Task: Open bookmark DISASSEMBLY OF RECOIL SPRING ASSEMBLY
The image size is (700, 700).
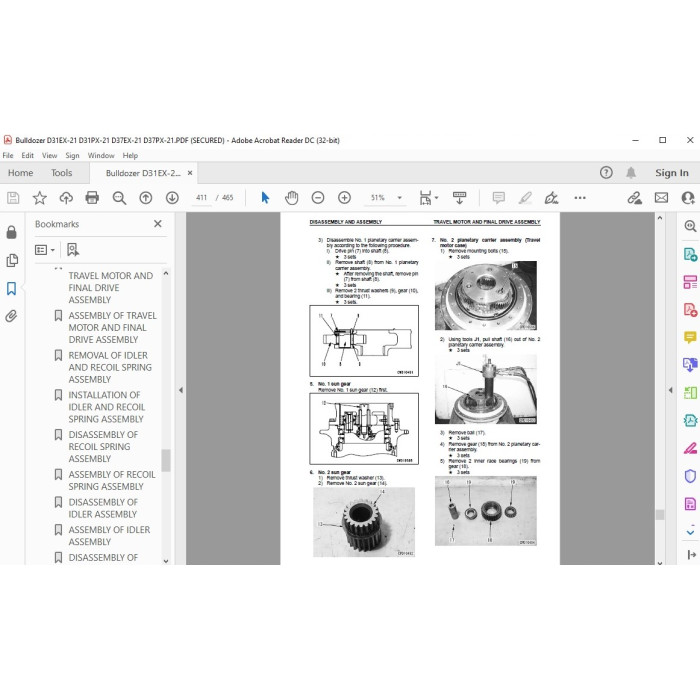Action: pyautogui.click(x=103, y=447)
